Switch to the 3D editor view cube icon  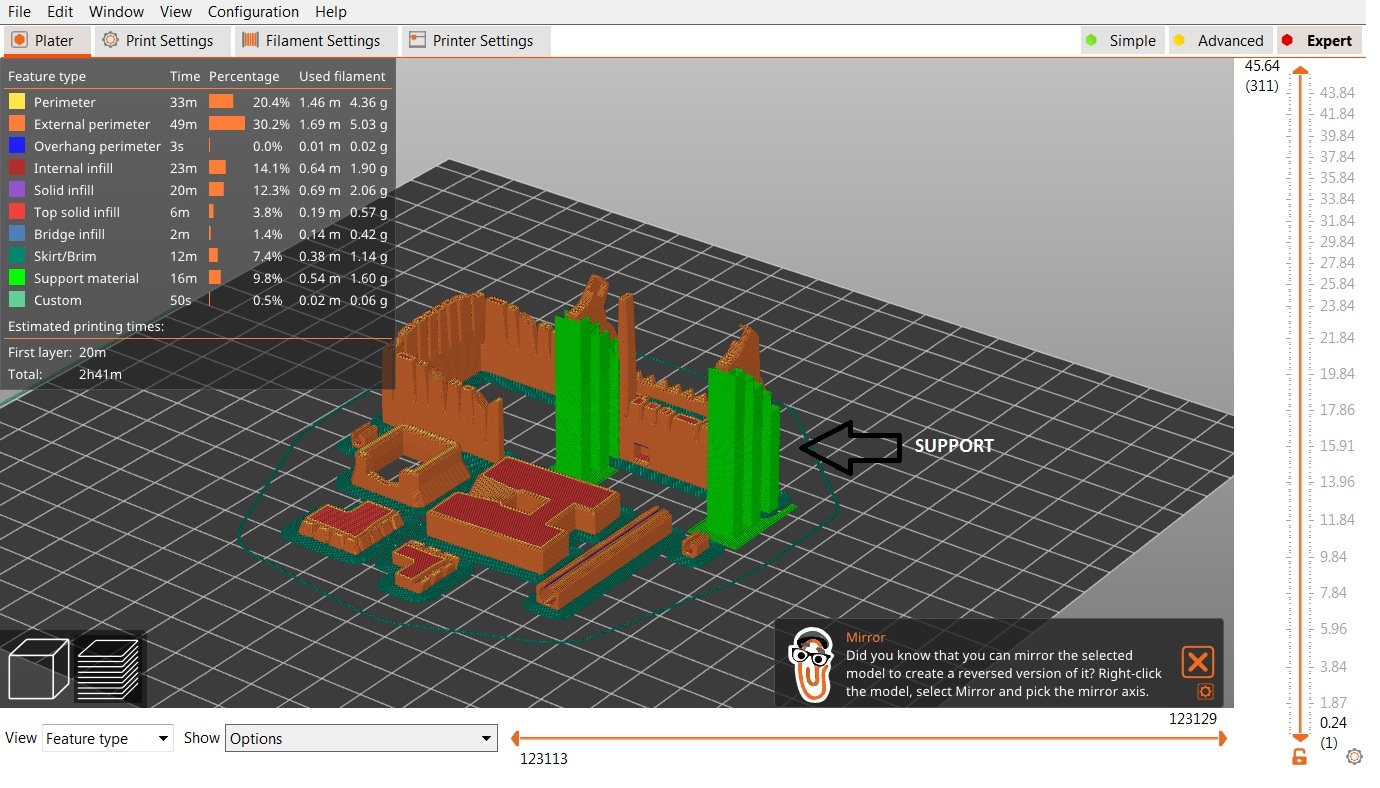[38, 668]
